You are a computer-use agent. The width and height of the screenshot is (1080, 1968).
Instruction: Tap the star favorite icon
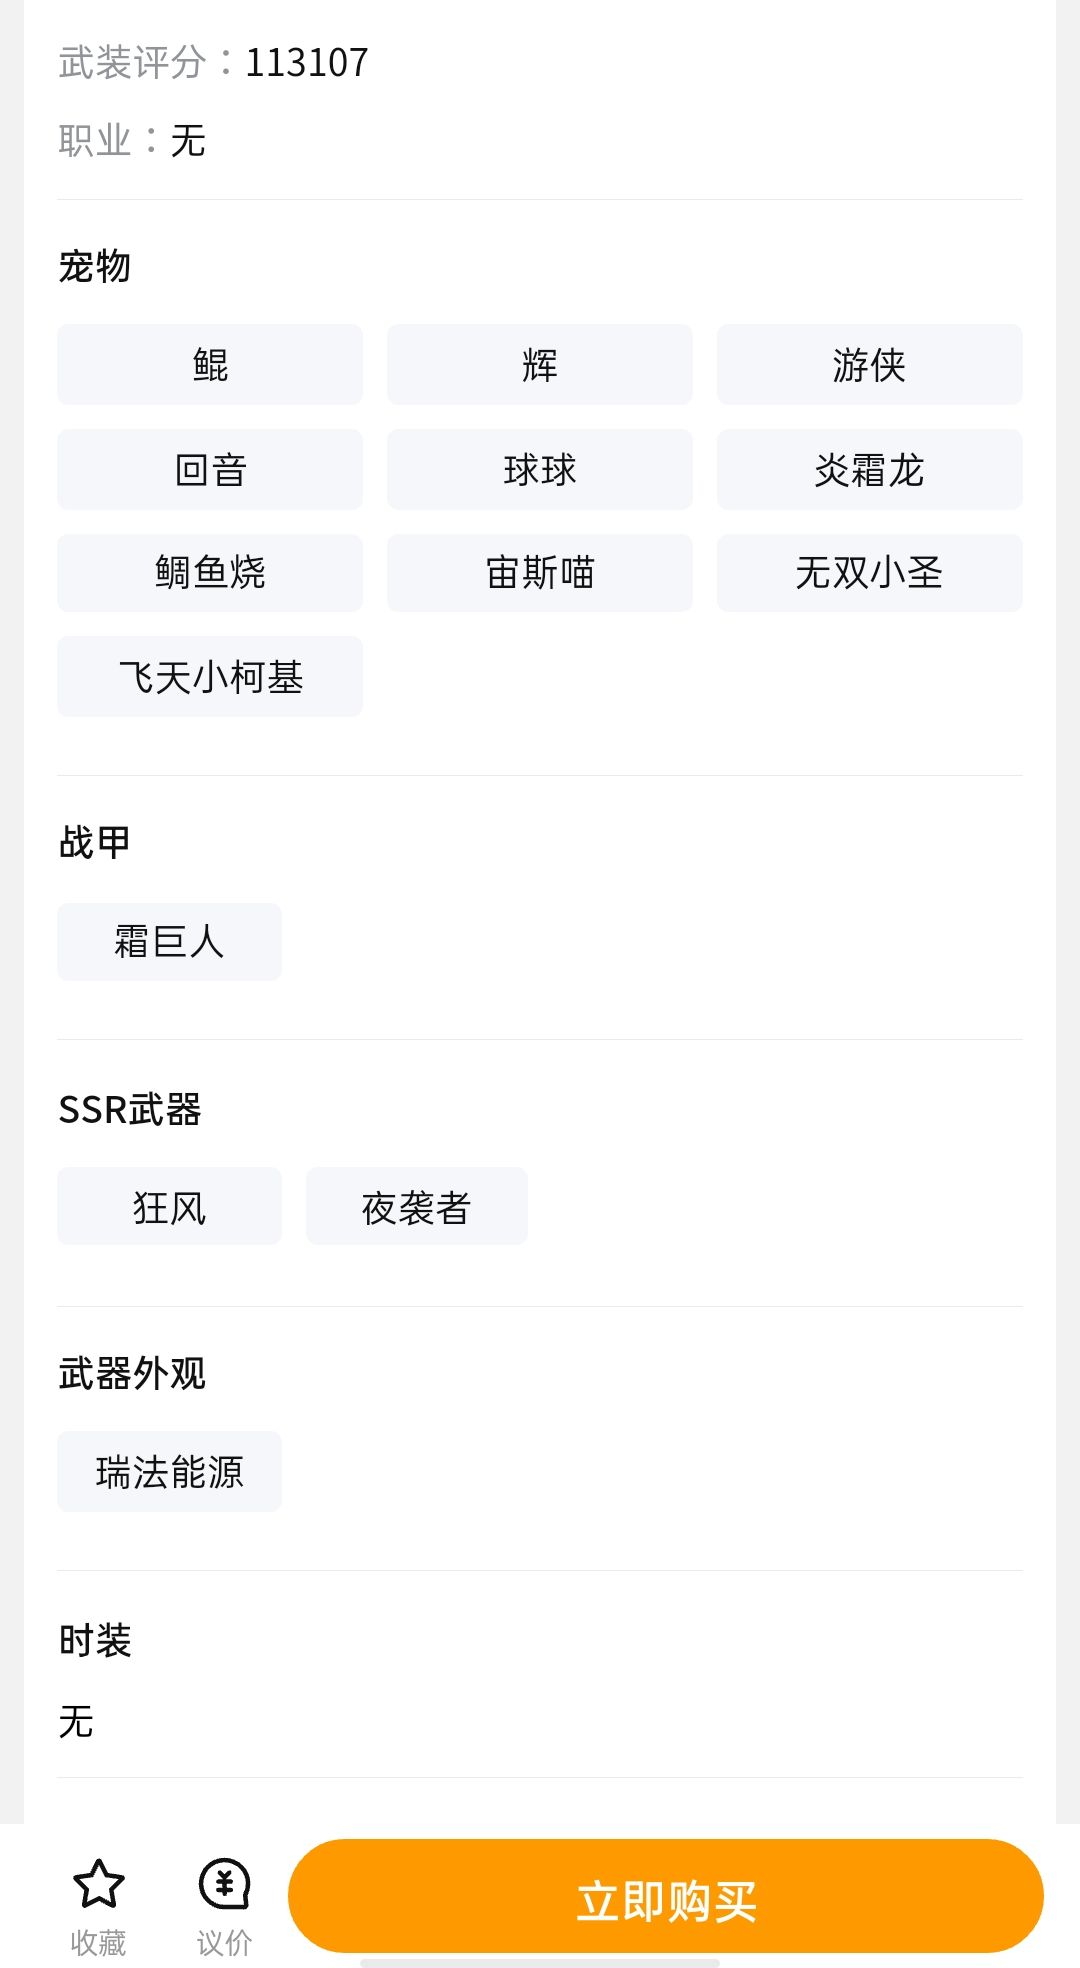99,1884
